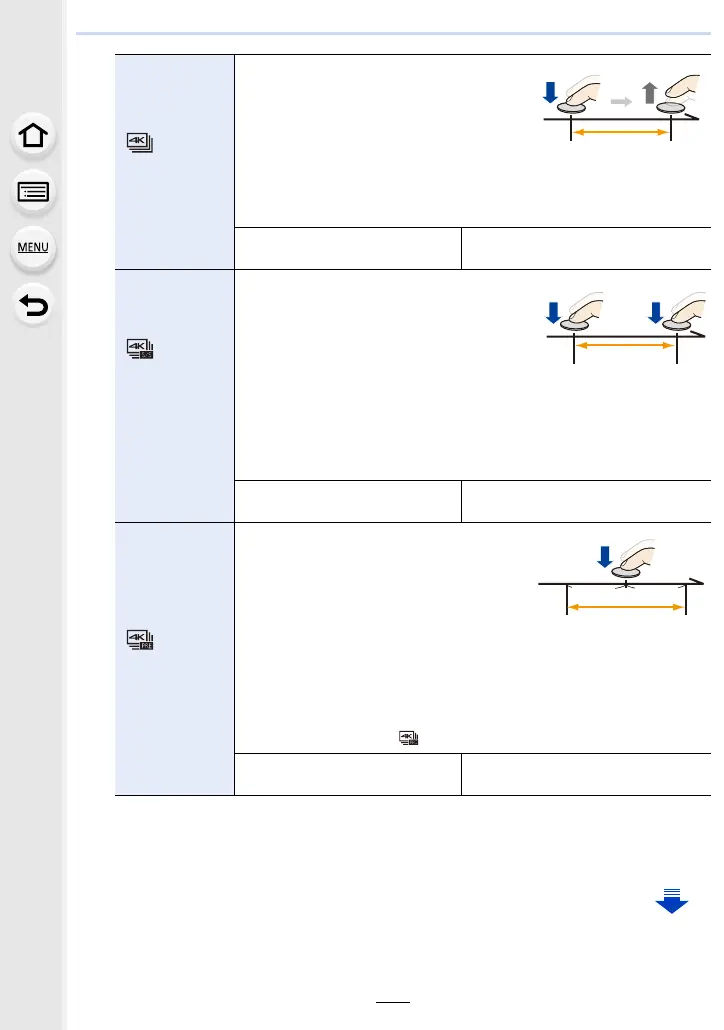
Task: Return to previous page with back arrow
Action: pos(35,305)
